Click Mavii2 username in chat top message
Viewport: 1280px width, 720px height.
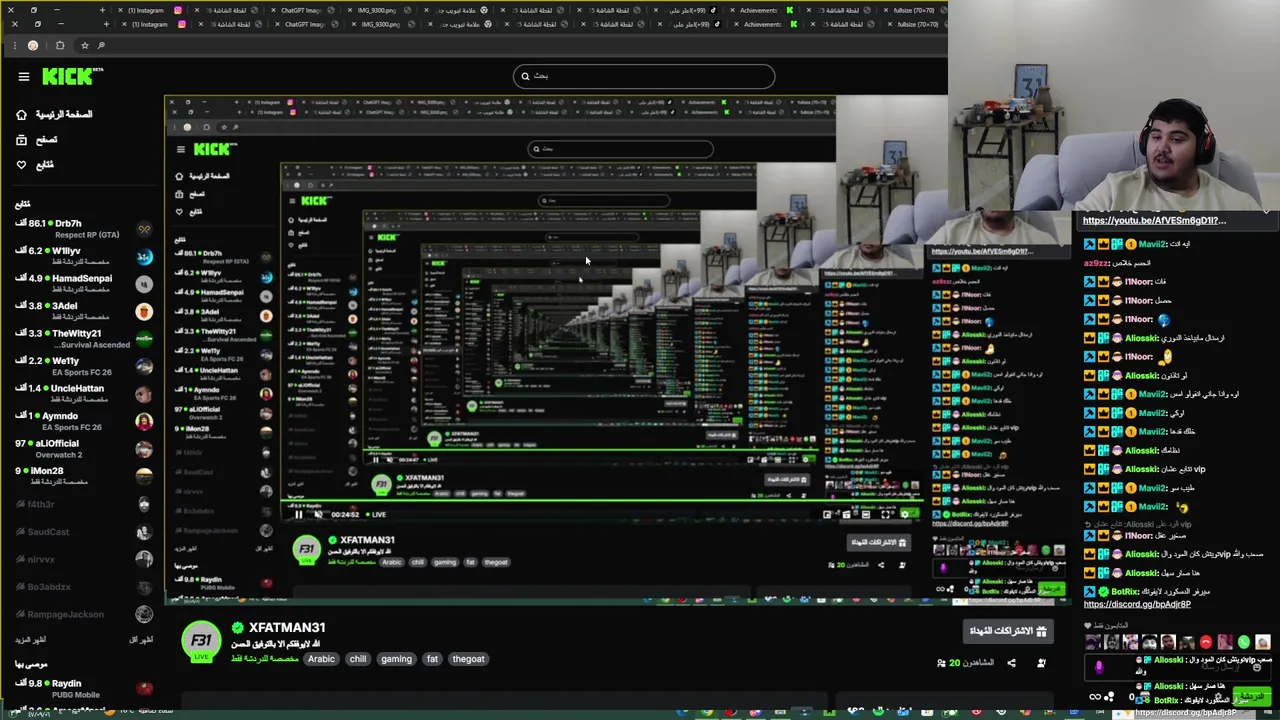[x=1152, y=244]
